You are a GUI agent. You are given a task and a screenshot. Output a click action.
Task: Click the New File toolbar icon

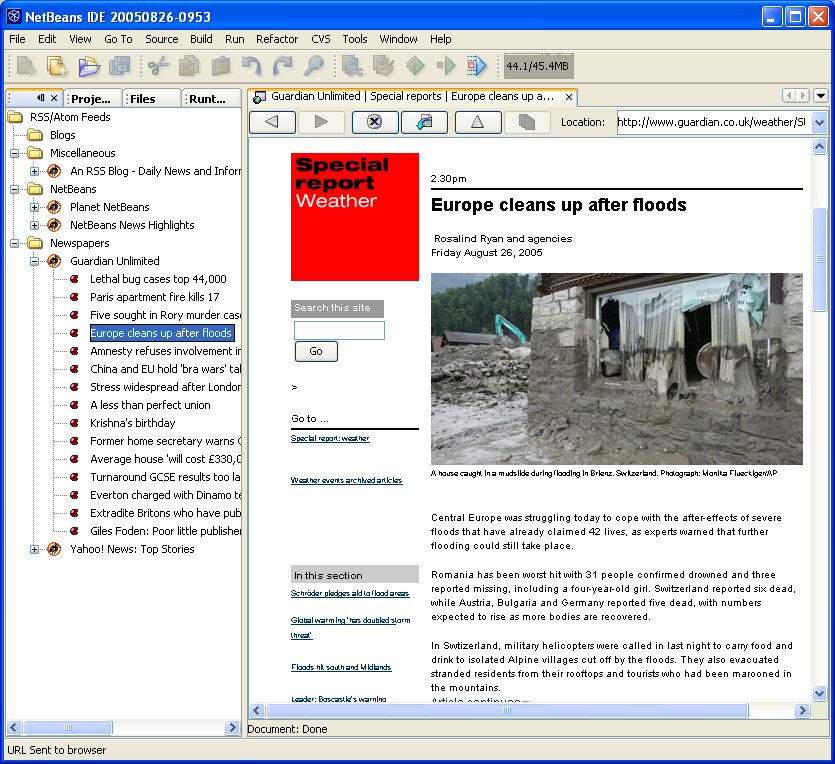point(26,66)
